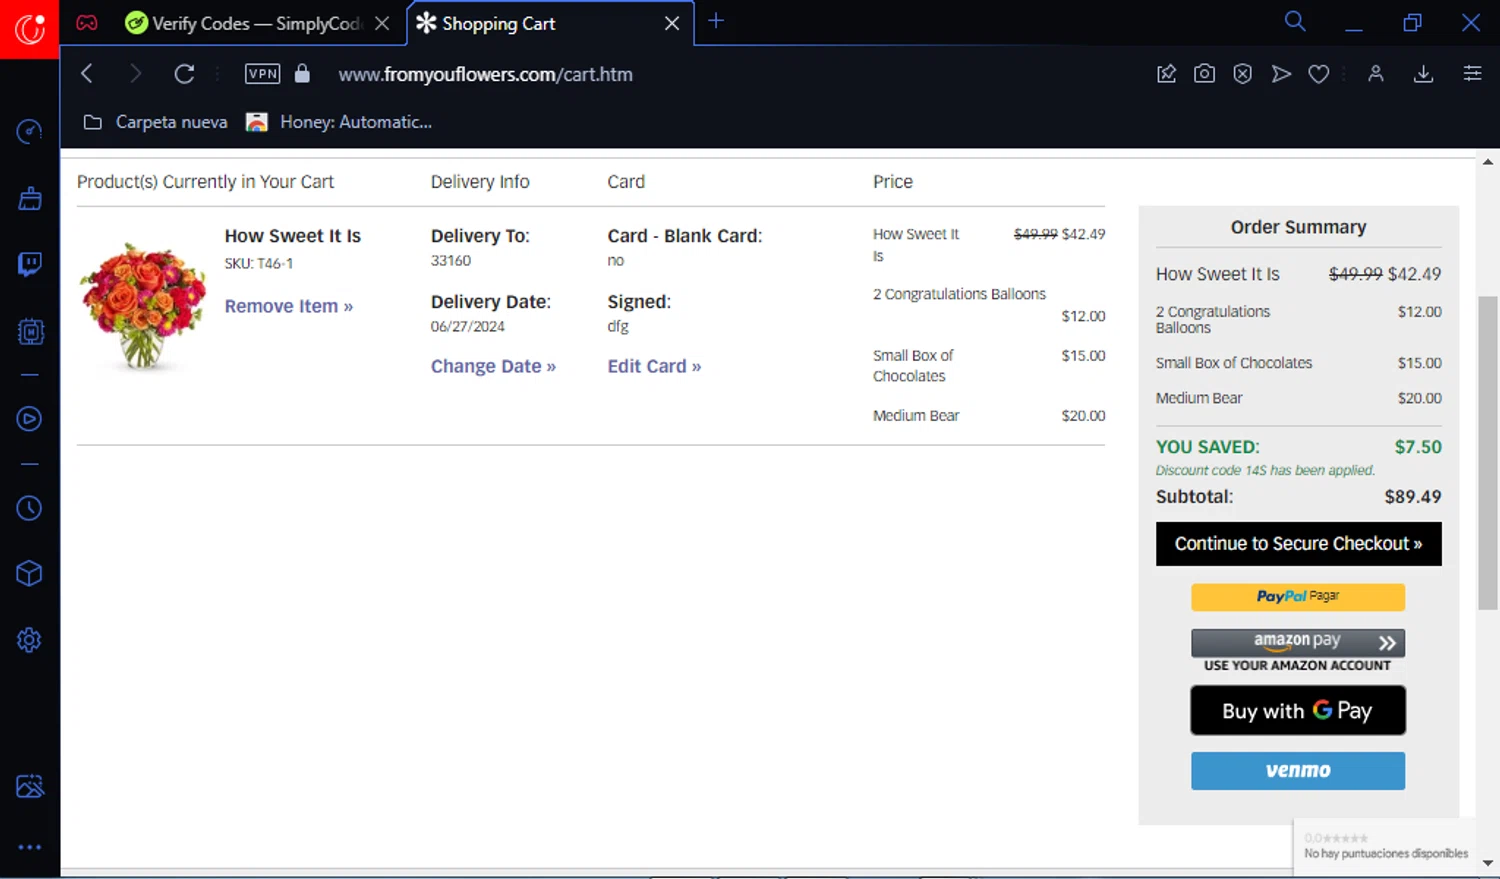
Task: Go back to previous page
Action: 87,74
